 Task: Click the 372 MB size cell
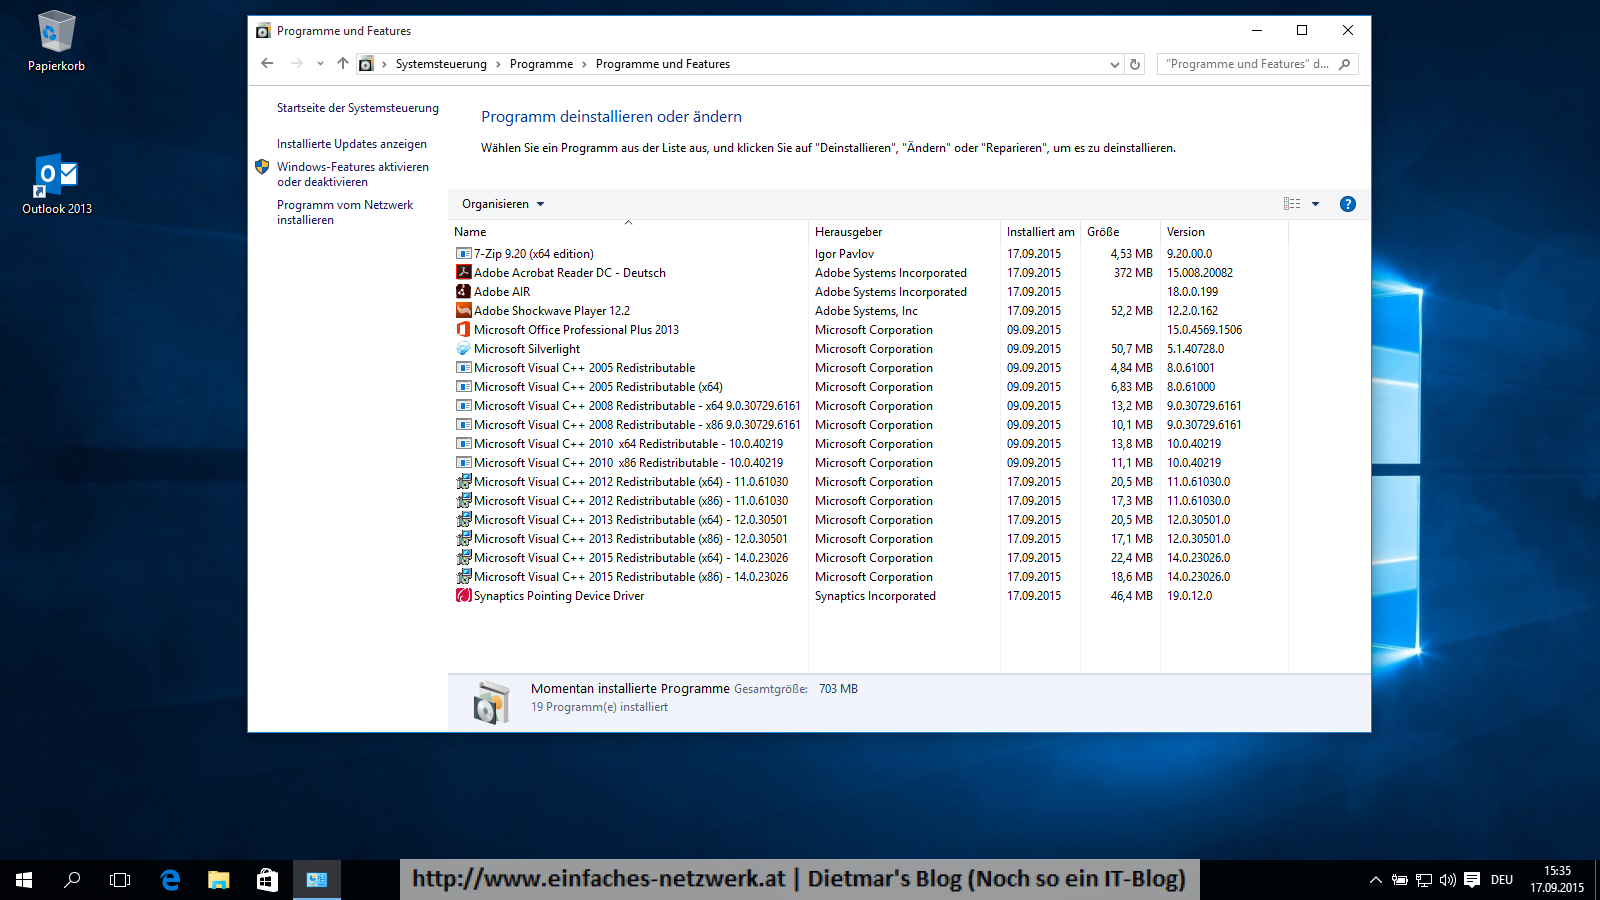pyautogui.click(x=1133, y=273)
